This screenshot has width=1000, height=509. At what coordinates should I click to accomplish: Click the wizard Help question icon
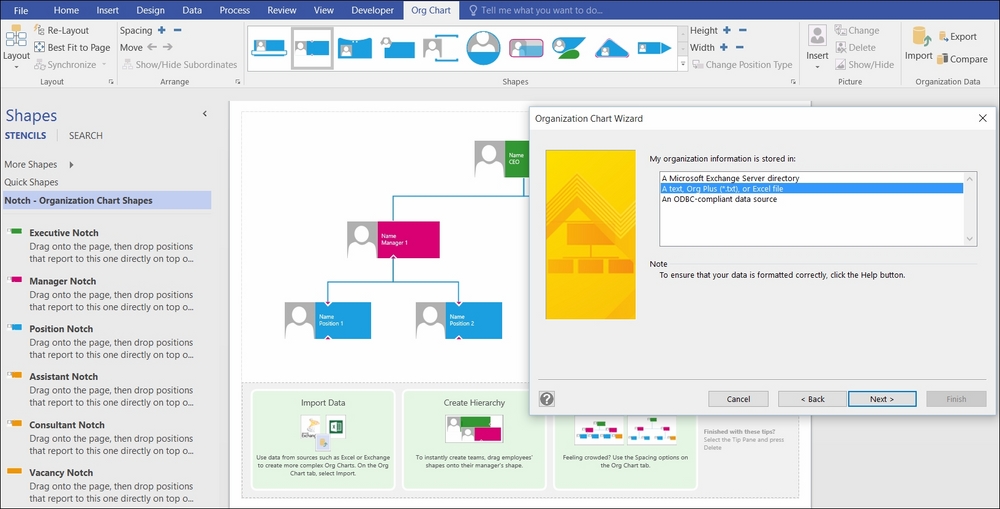[547, 399]
